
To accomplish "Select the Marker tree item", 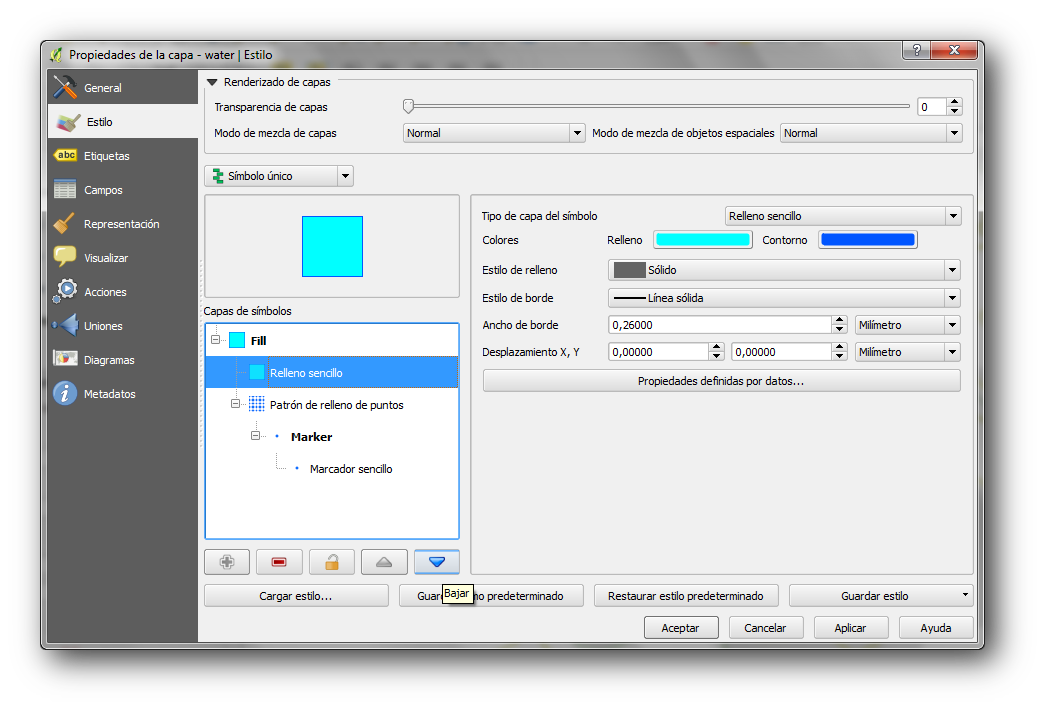I will pos(311,437).
